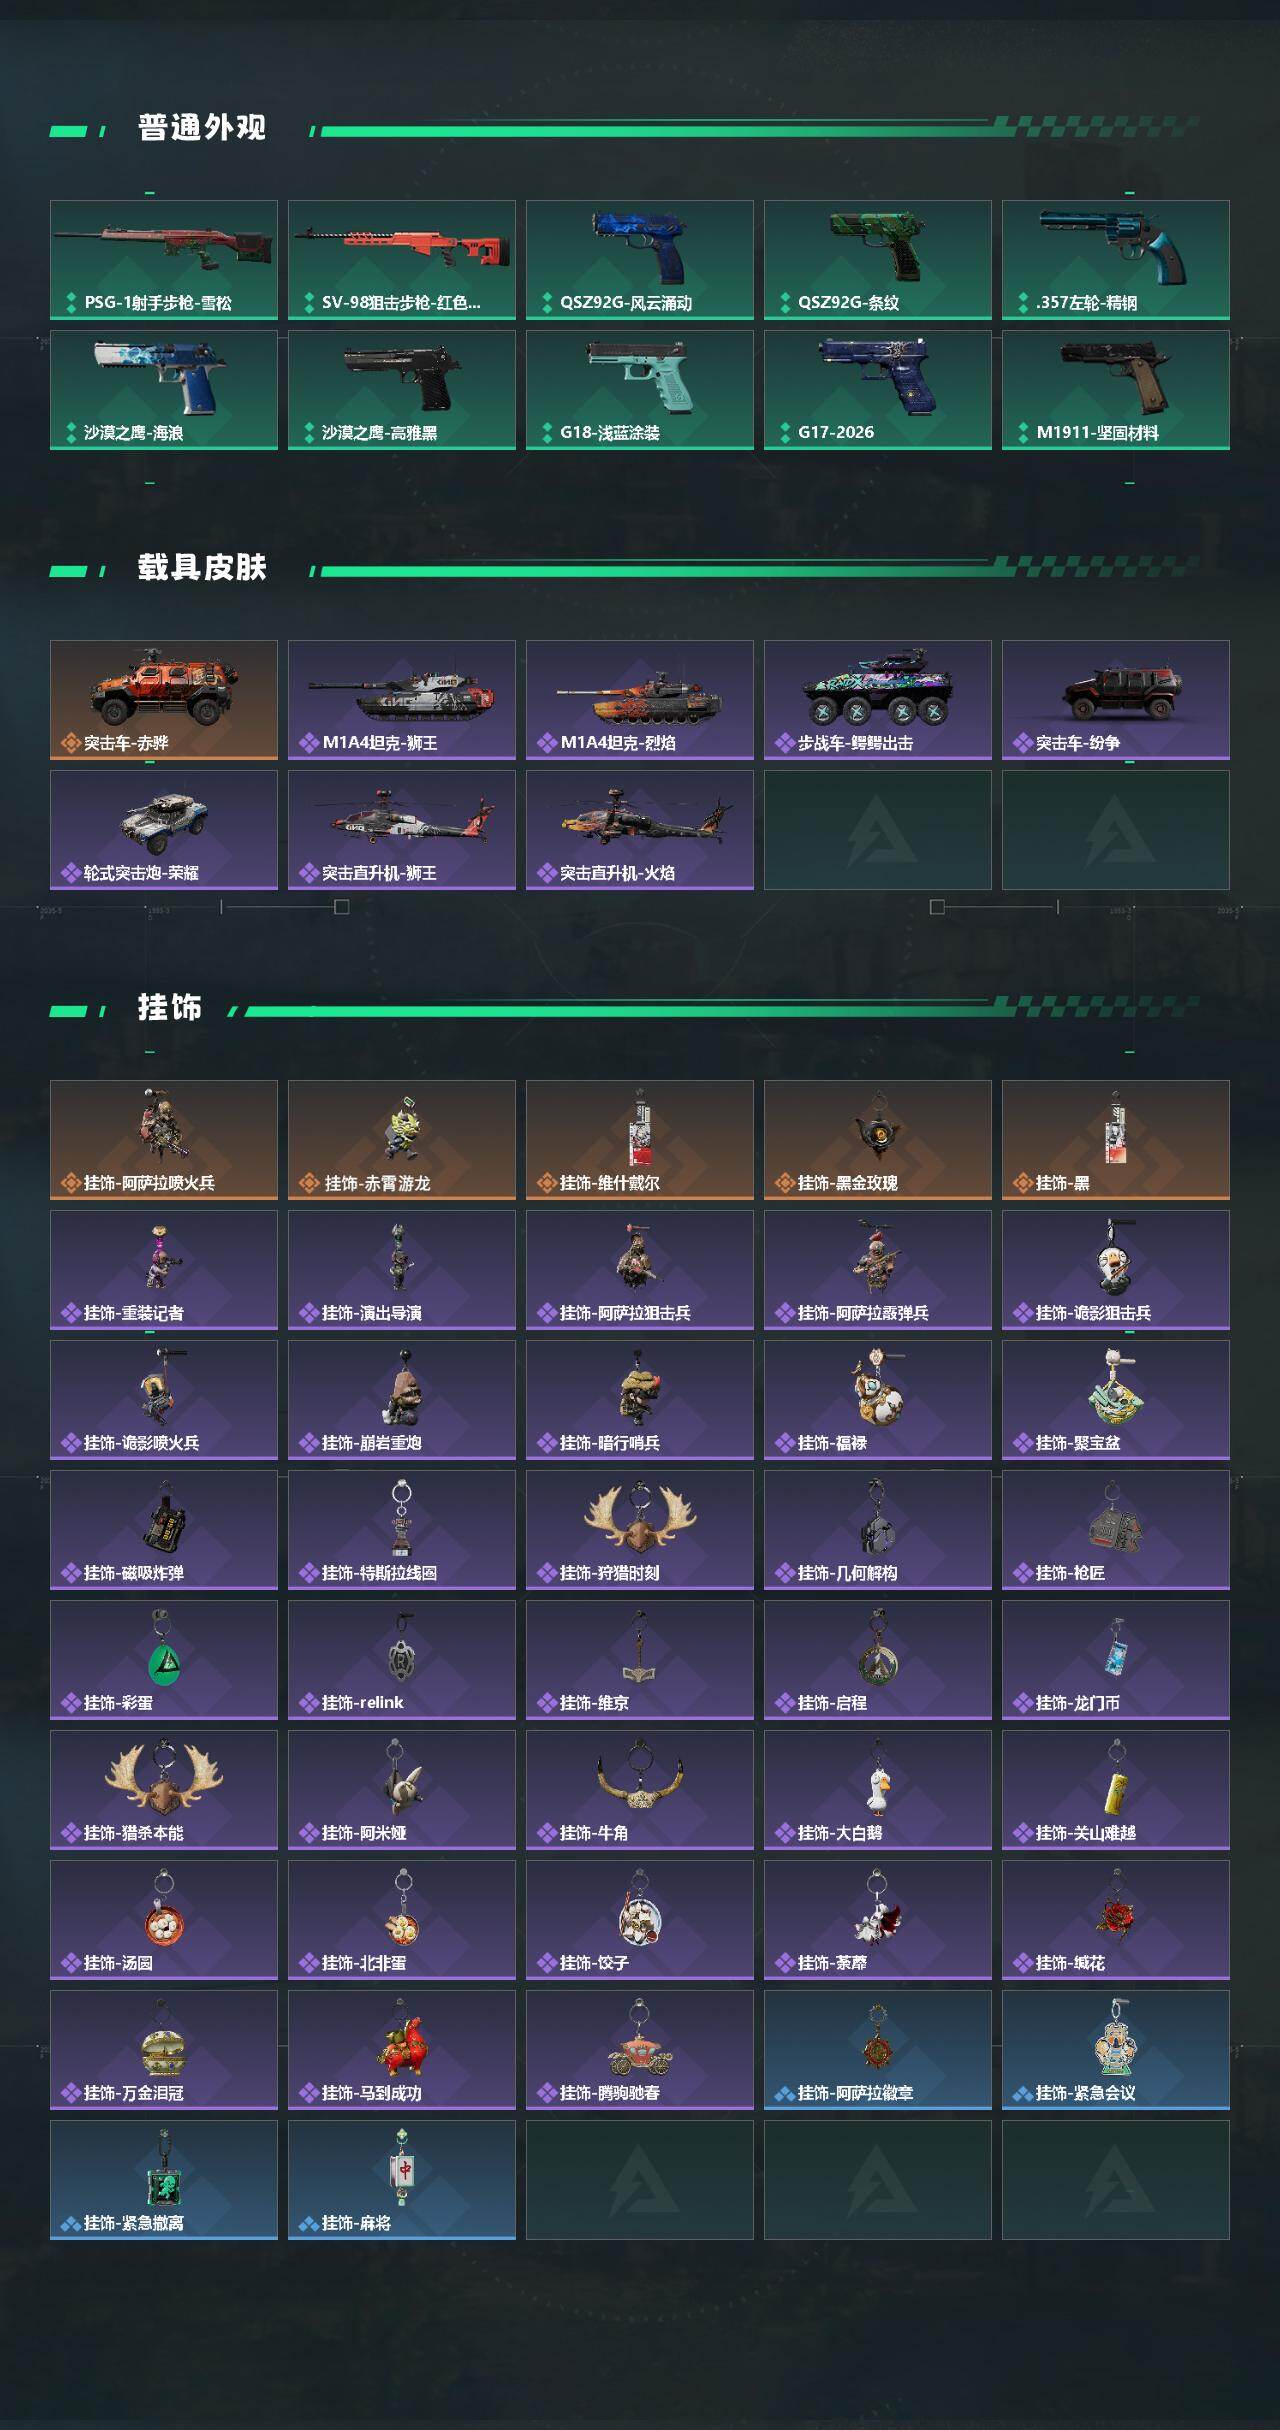
Task: Open the 突击直升机-火焰 helicopter skin
Action: 640,830
